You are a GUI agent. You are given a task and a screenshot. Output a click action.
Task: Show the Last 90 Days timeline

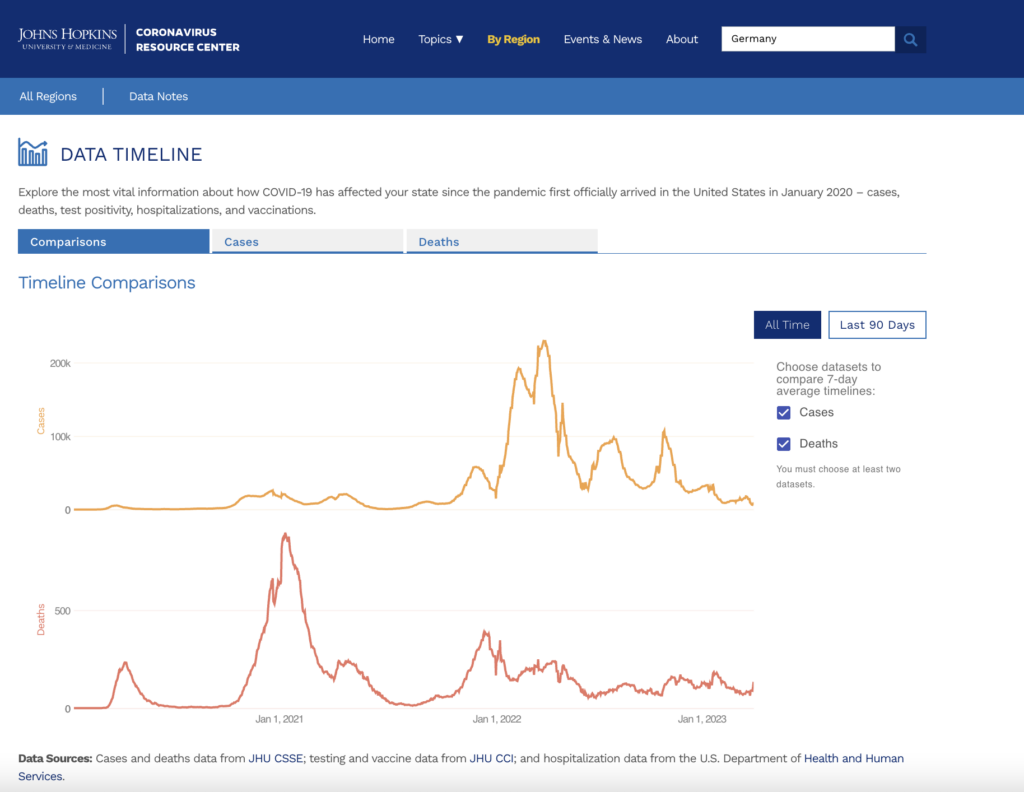[877, 325]
